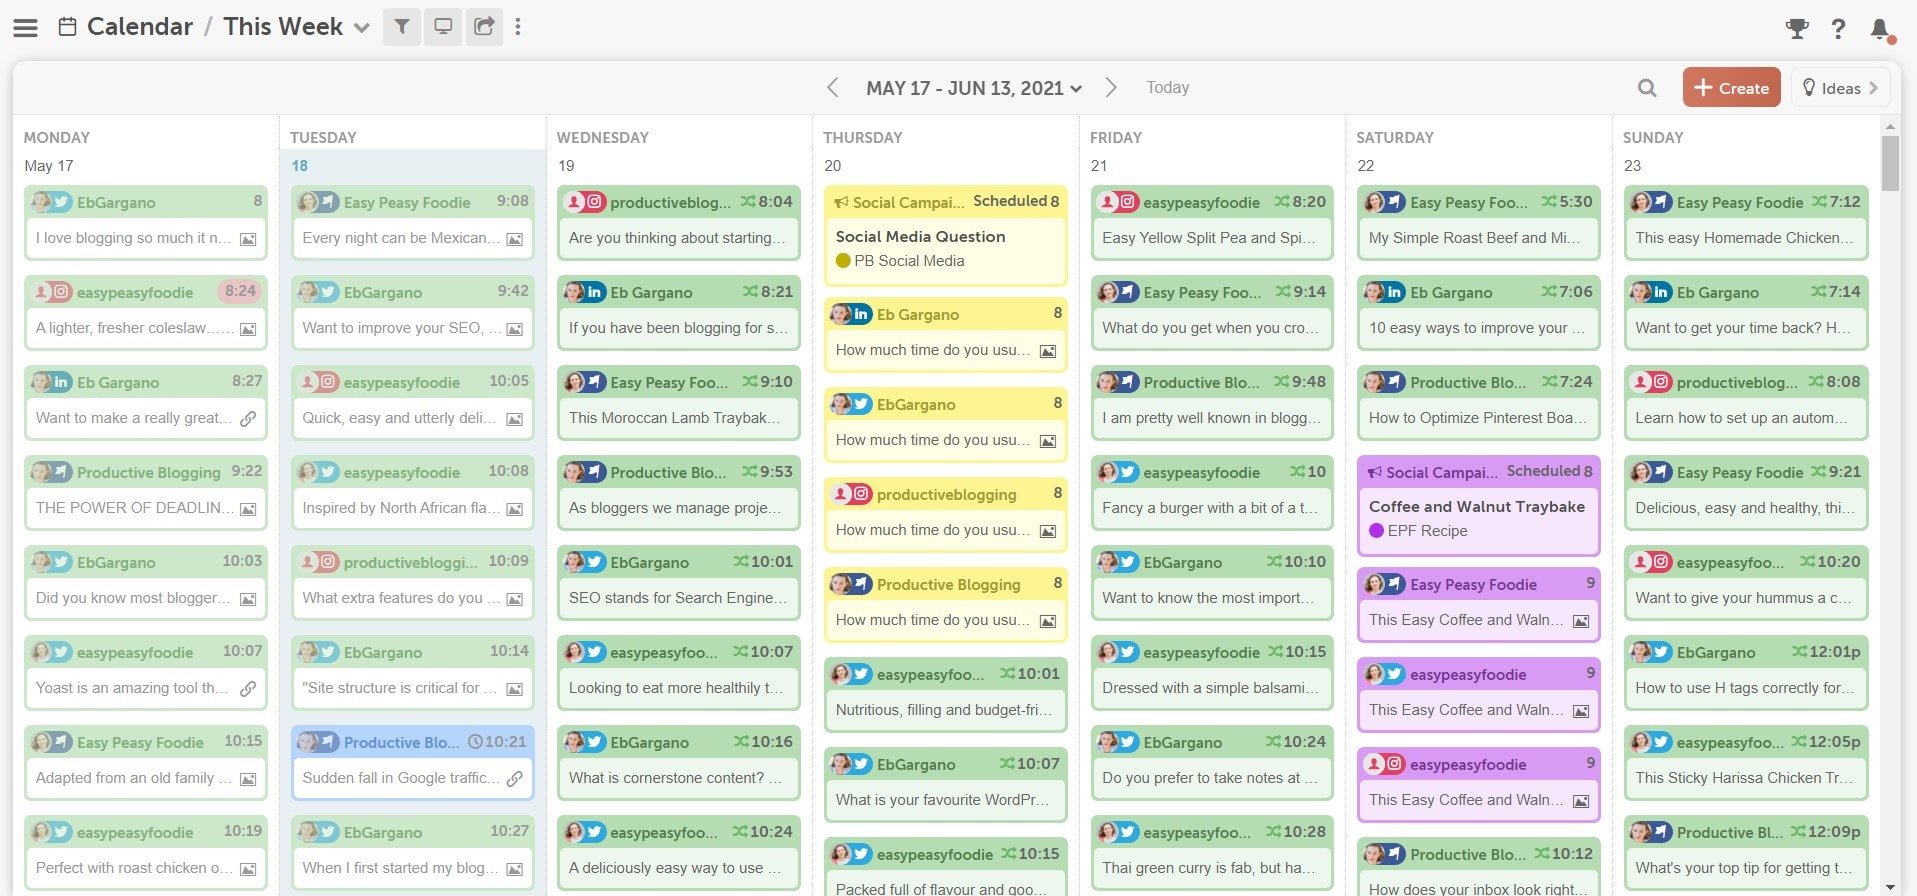The image size is (1917, 896).
Task: Open 'Nutritious, filling and budget-fri...' post
Action: (945, 695)
